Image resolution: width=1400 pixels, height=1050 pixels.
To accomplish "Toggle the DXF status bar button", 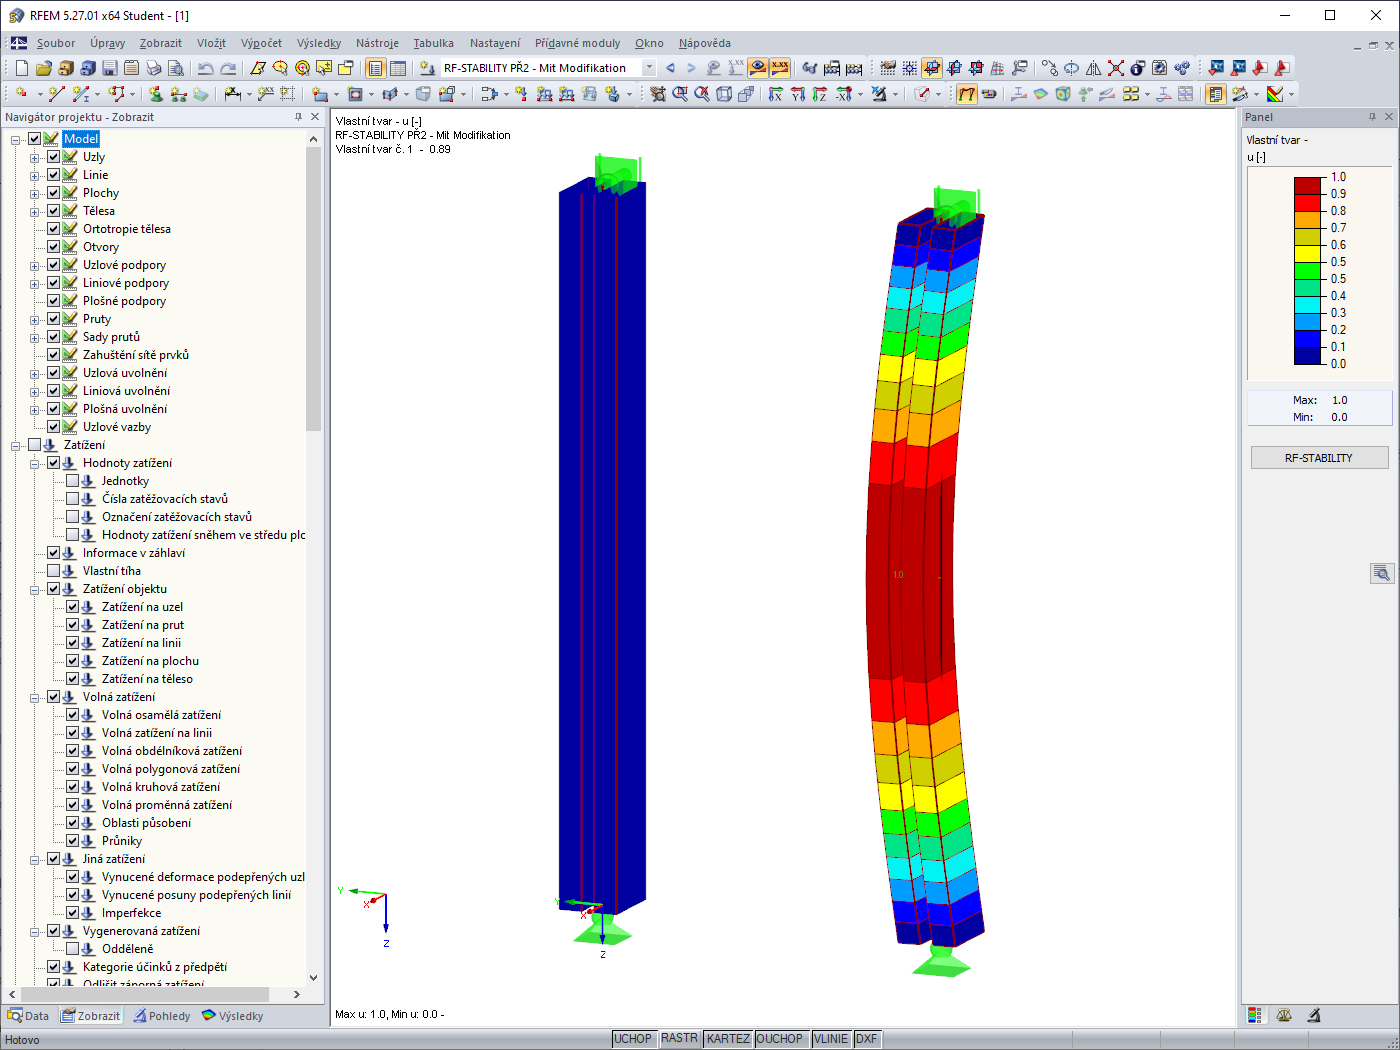I will [866, 1039].
